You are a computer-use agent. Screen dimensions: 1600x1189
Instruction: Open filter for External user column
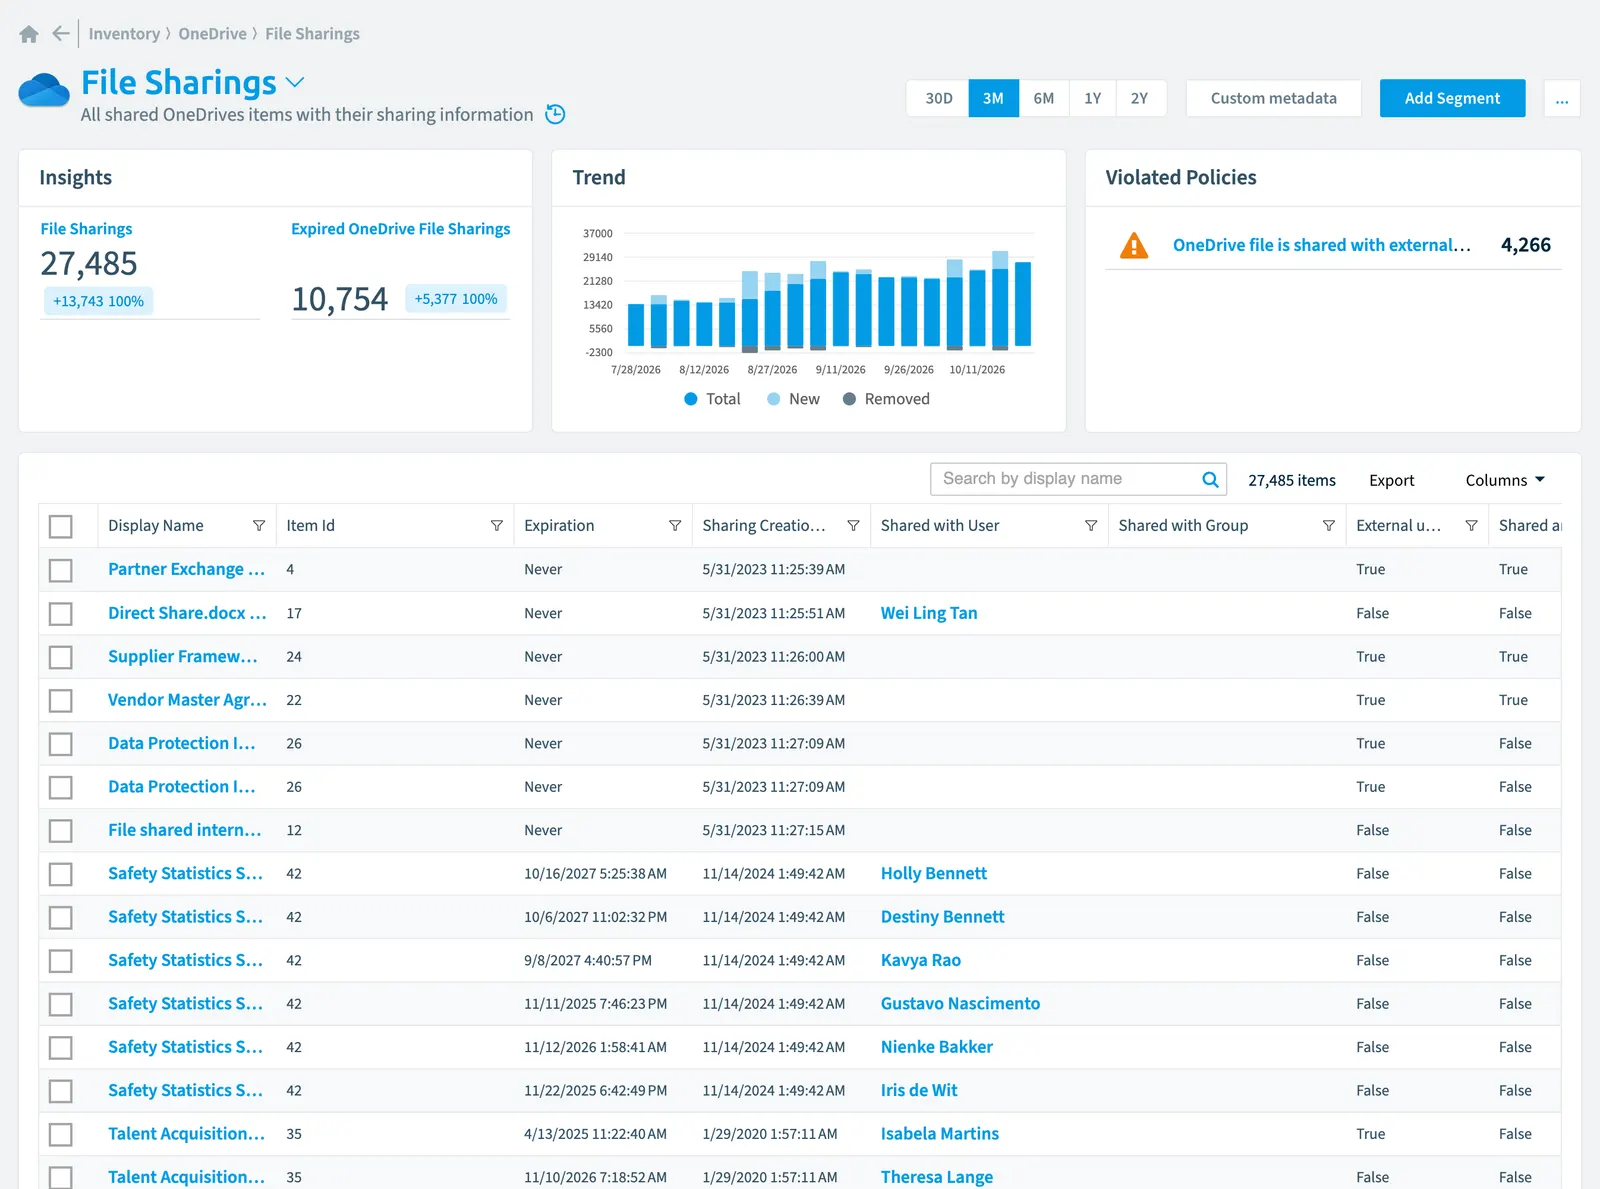click(x=1471, y=526)
